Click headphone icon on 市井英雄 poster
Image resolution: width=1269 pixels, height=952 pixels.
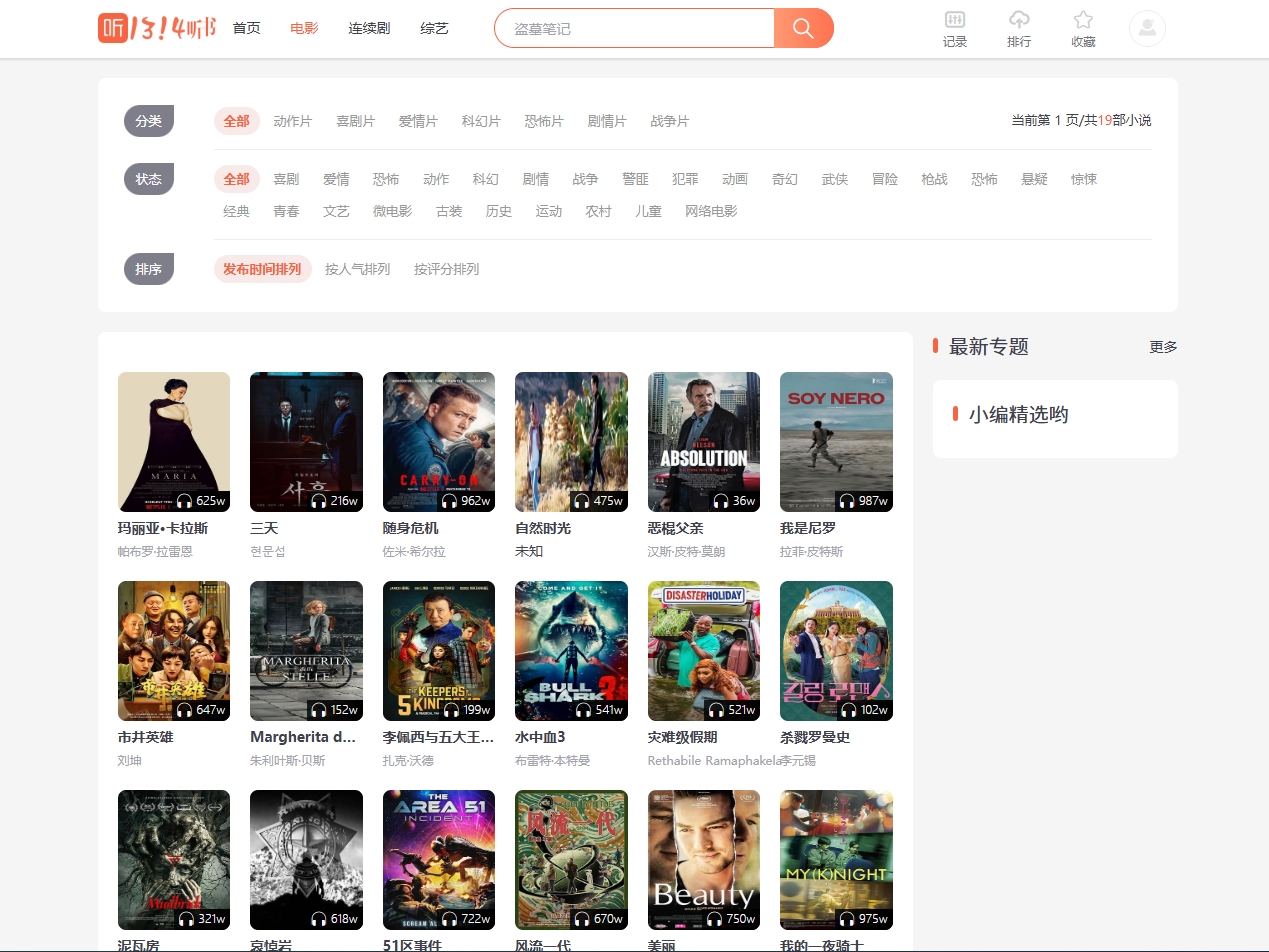pyautogui.click(x=185, y=710)
